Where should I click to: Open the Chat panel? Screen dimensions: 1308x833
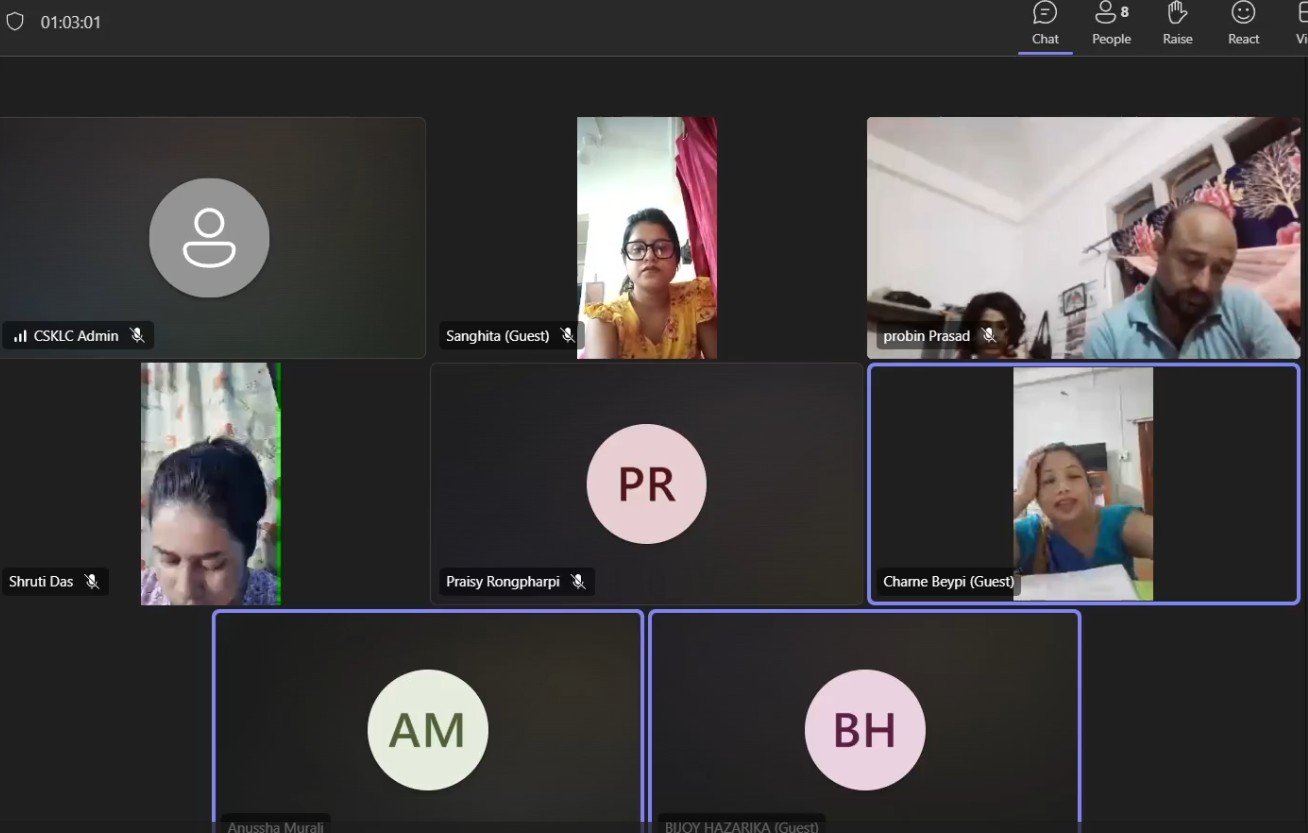[1045, 25]
